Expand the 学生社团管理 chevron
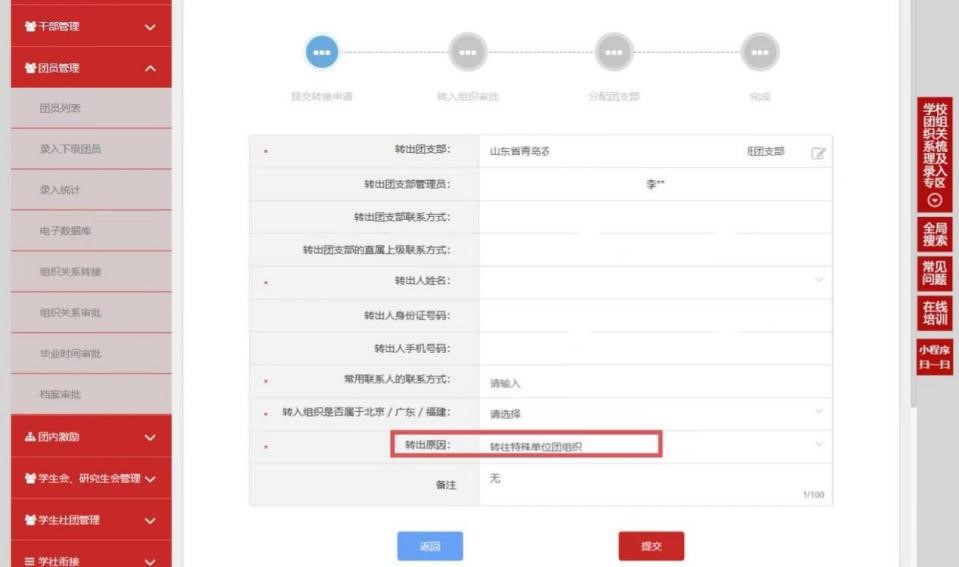The height and width of the screenshot is (567, 959). point(150,521)
